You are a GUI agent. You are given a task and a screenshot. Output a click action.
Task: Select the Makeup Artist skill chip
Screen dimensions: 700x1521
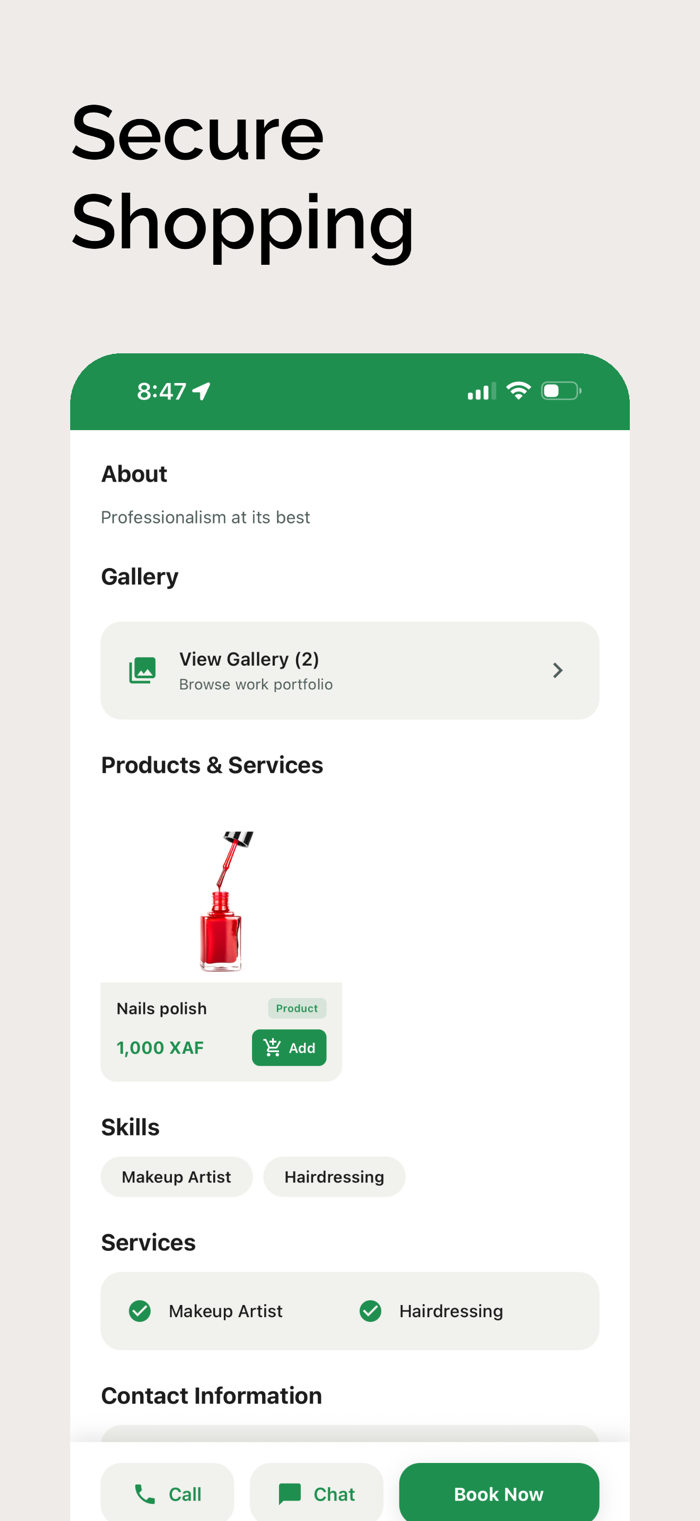tap(177, 1177)
